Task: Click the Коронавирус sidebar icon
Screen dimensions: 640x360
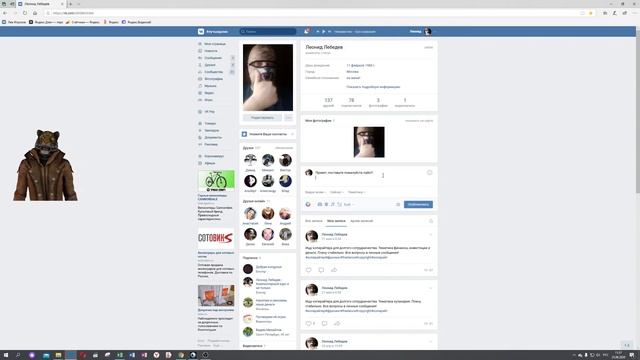Action: 200,156
